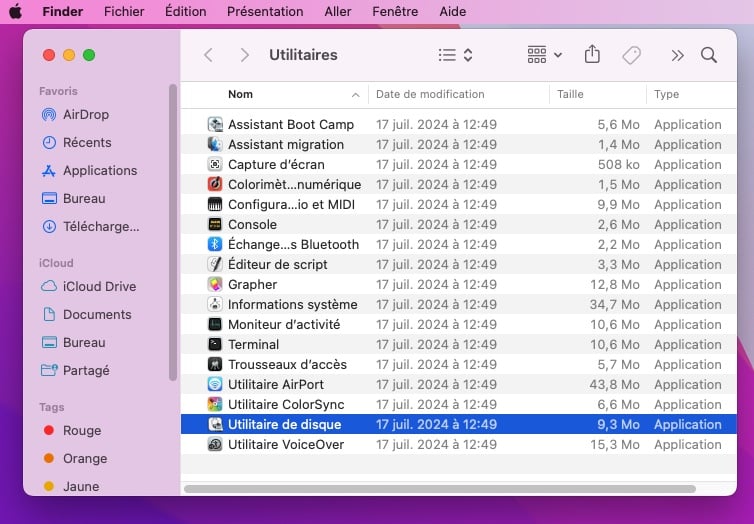This screenshot has width=754, height=524.
Task: Sort by the Type column header
Action: pyautogui.click(x=666, y=94)
